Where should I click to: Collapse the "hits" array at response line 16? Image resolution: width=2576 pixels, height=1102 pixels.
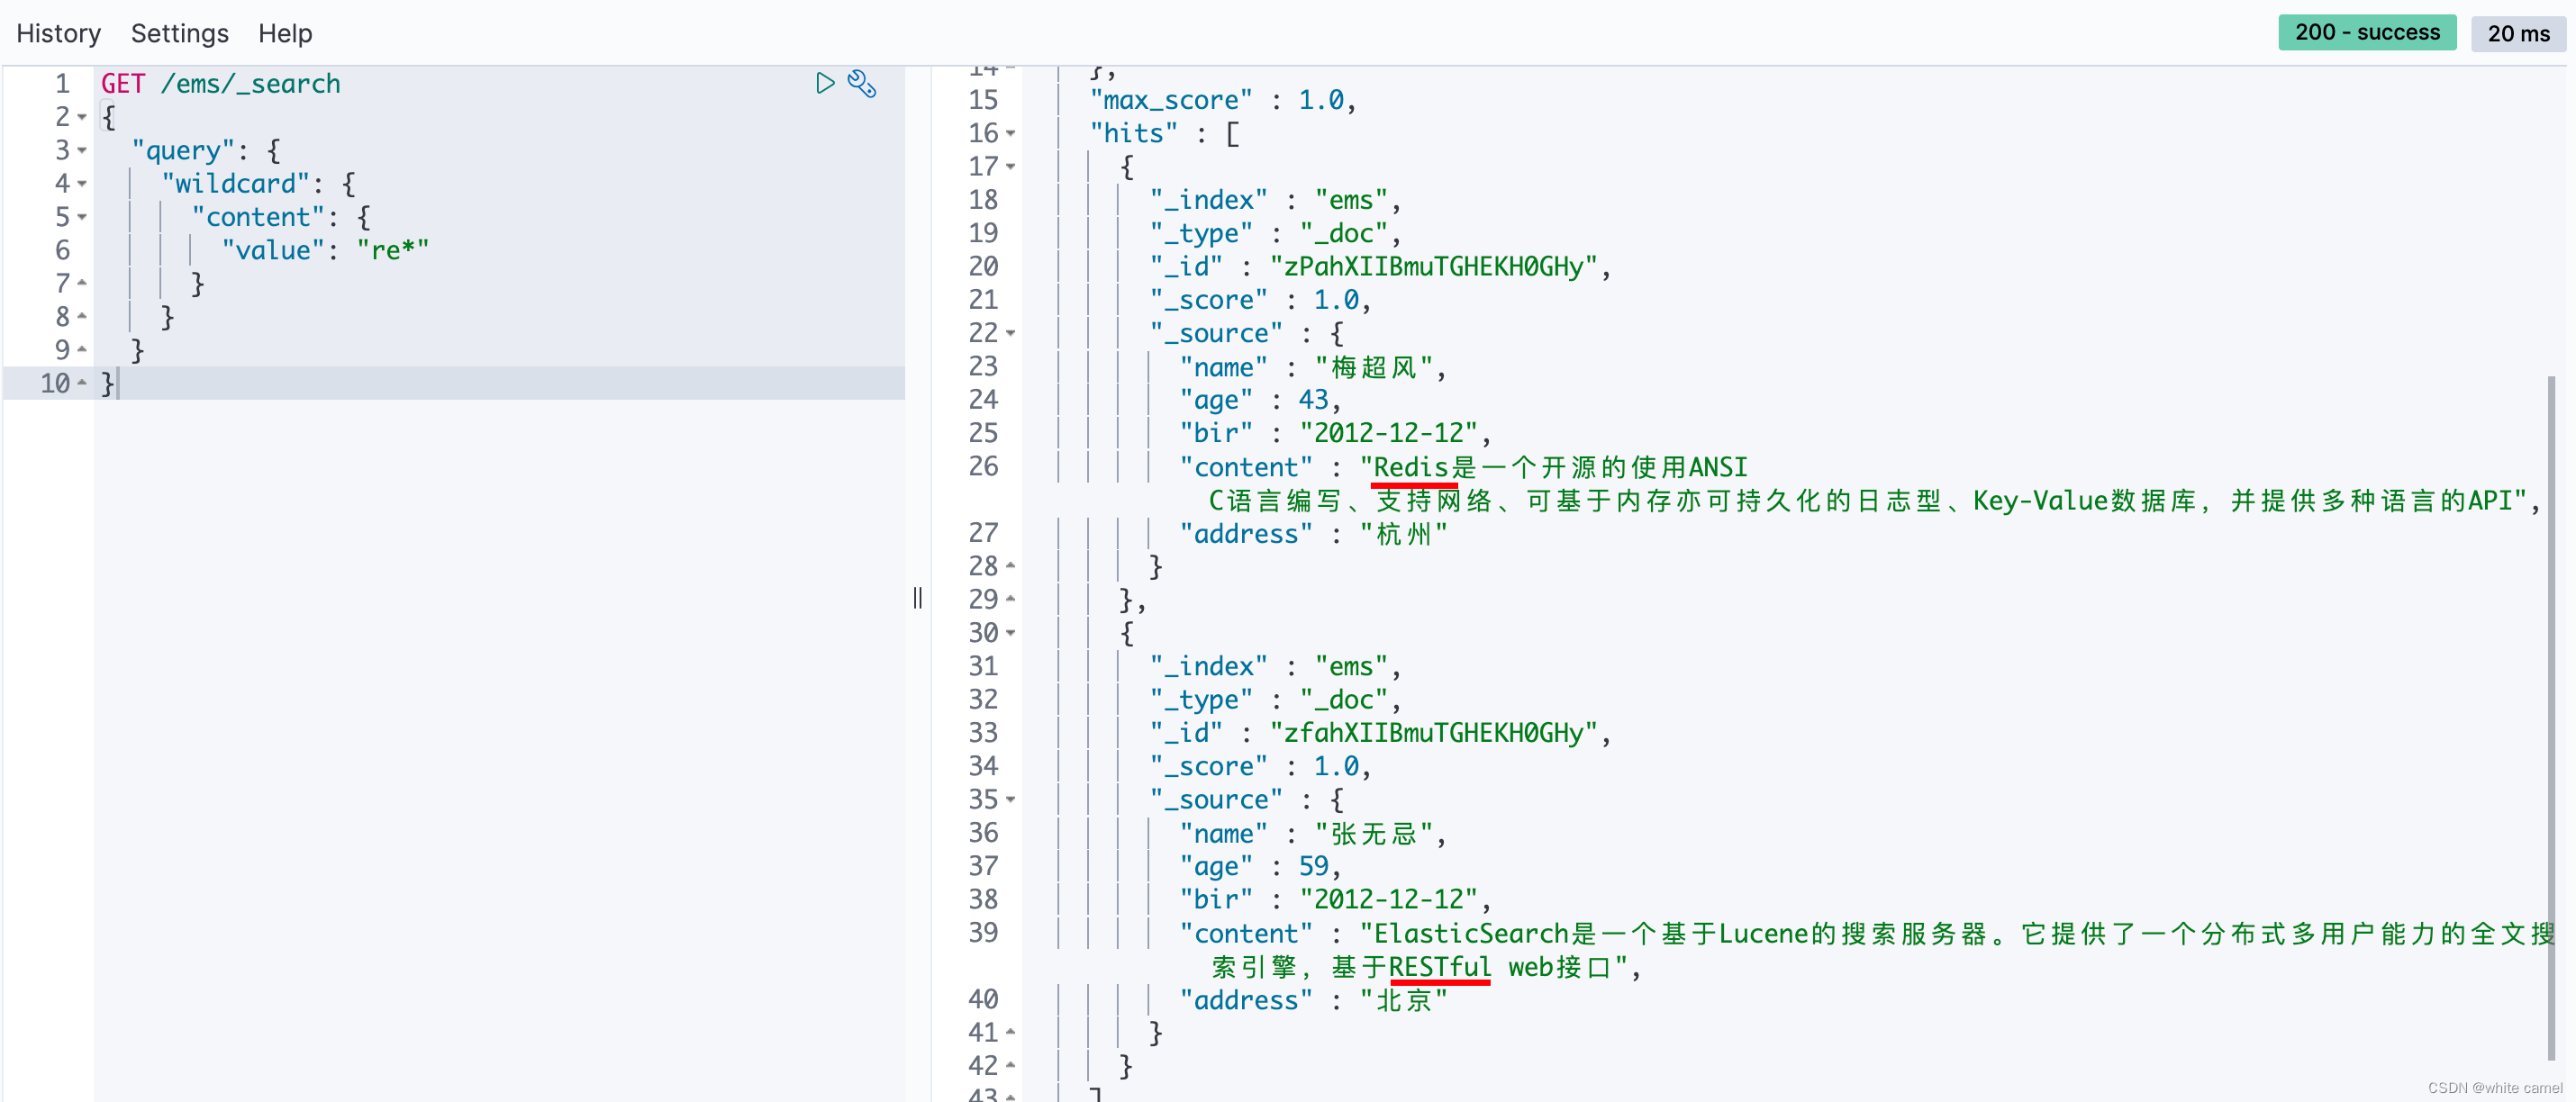pyautogui.click(x=1010, y=133)
